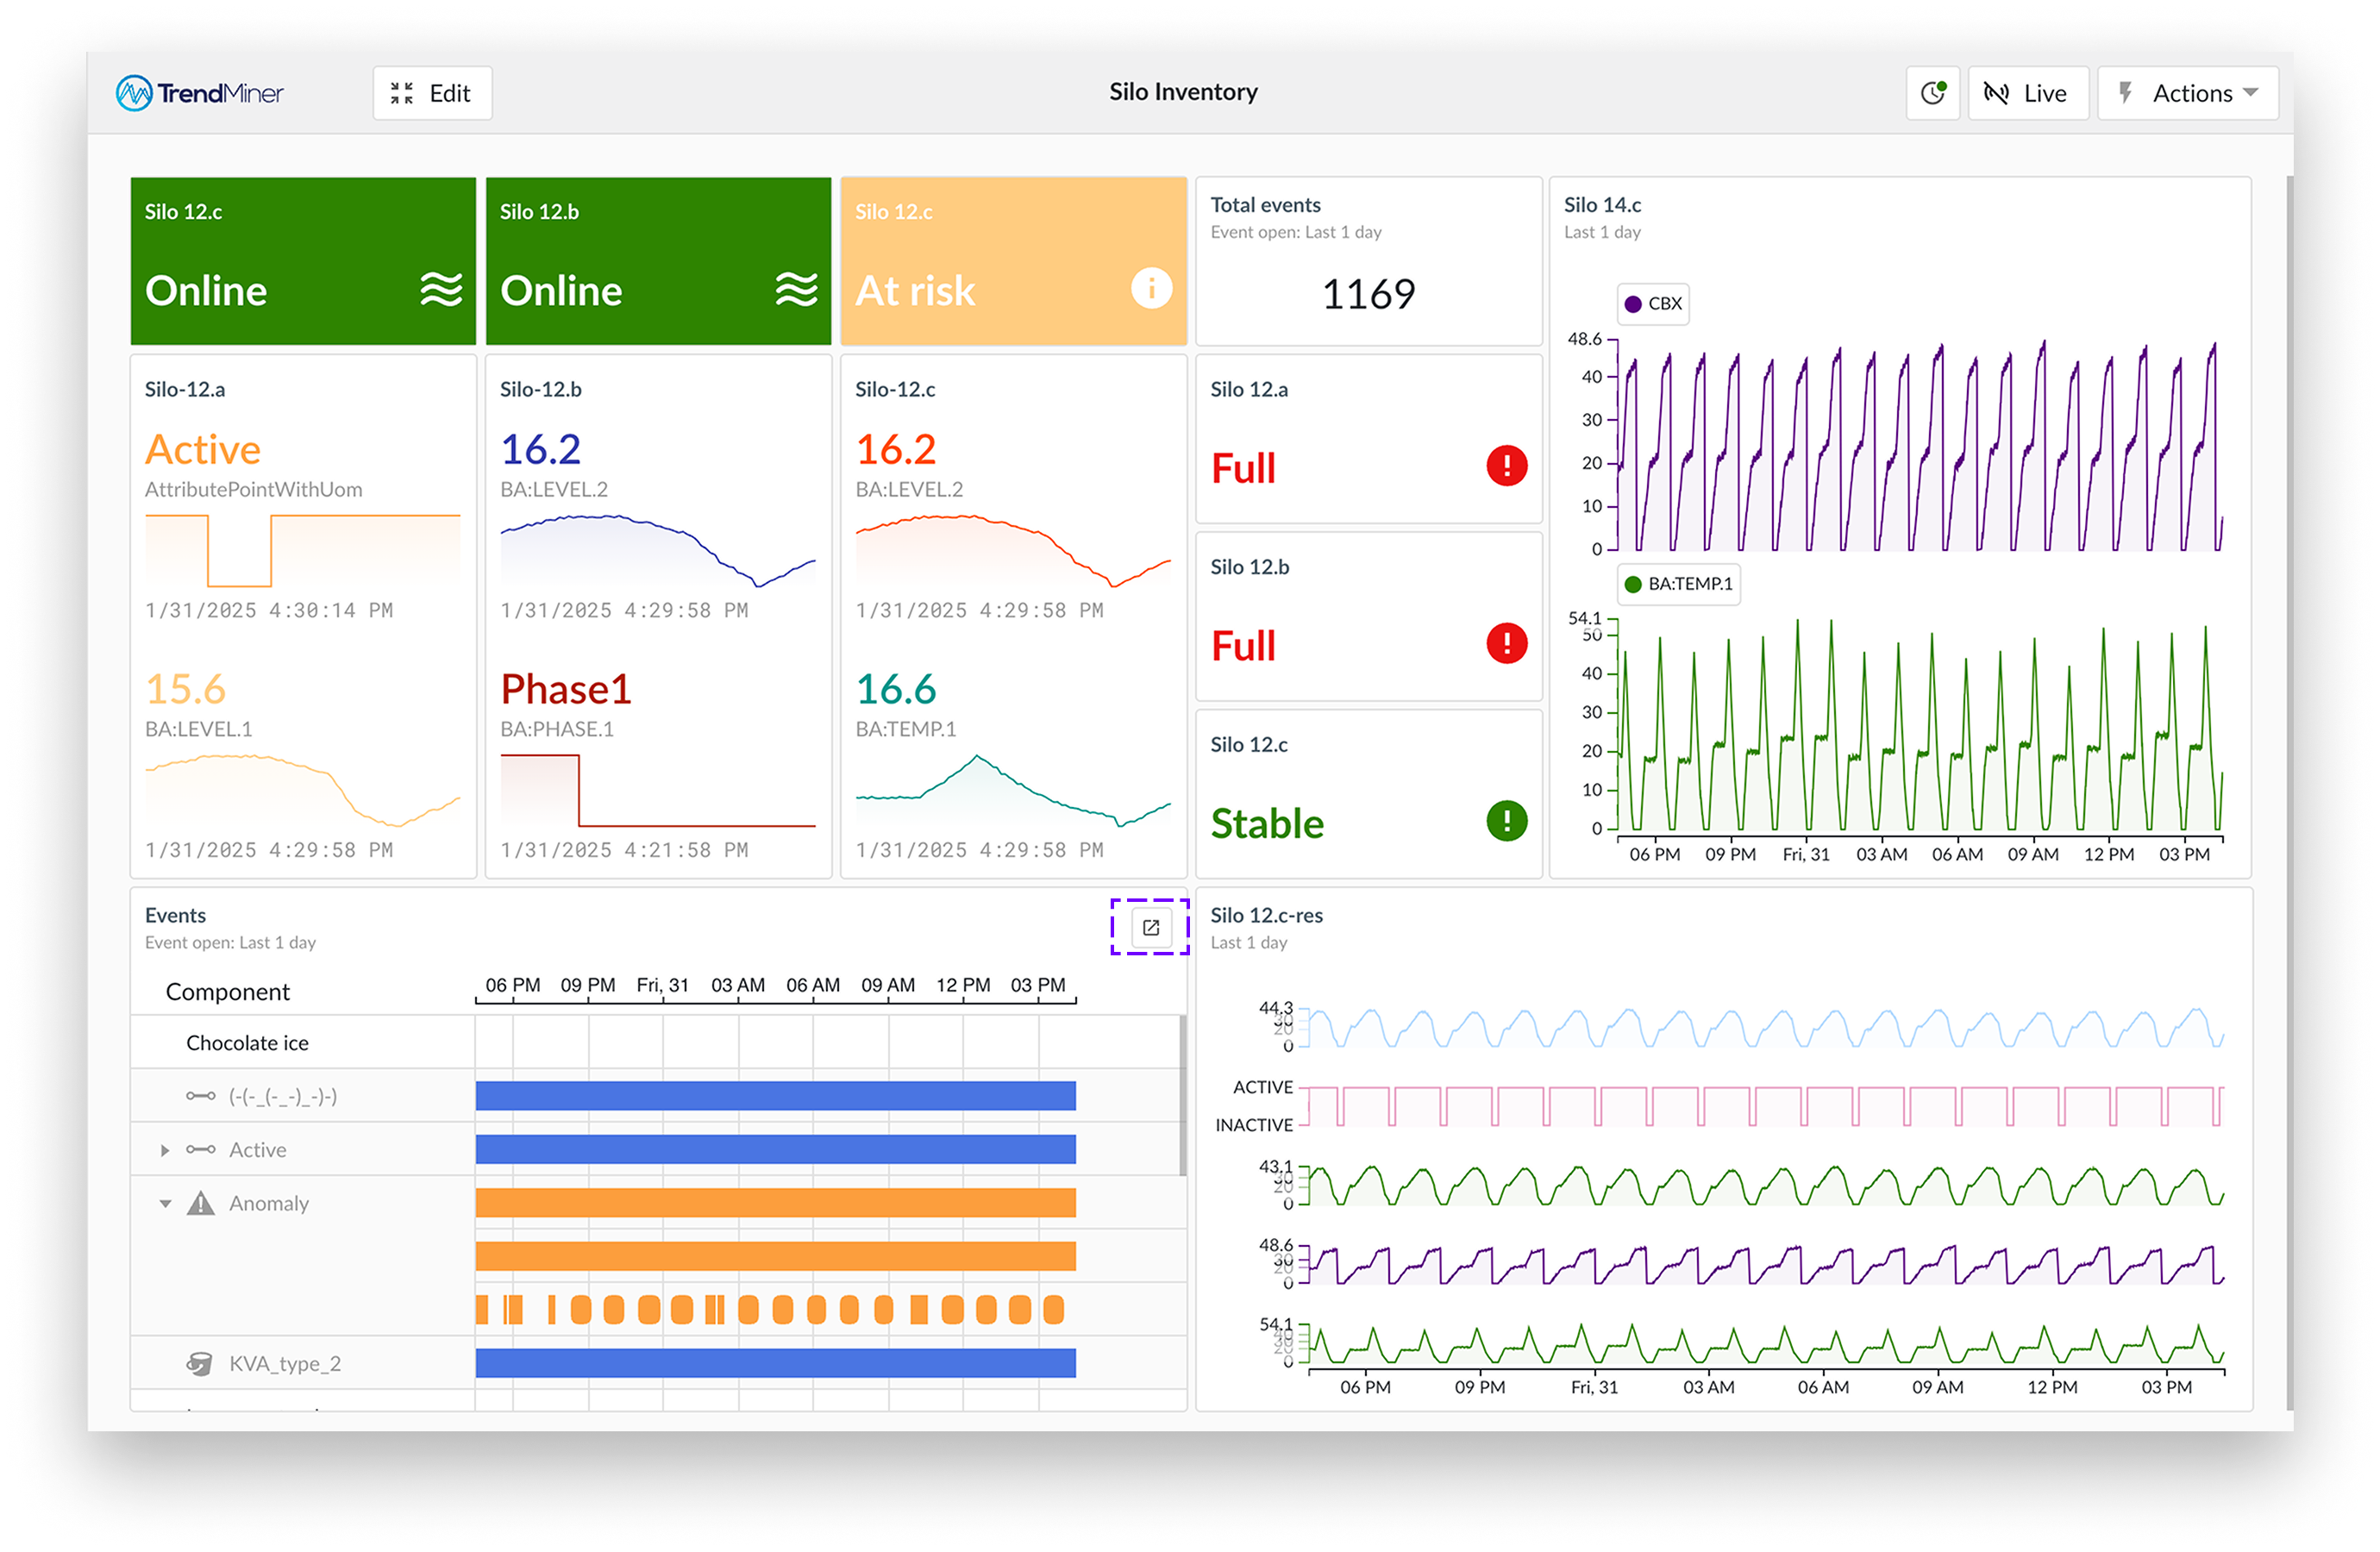Viewport: 2380px width, 1552px height.
Task: Click waves icon on Silo 12.b Online tile
Action: tap(796, 289)
